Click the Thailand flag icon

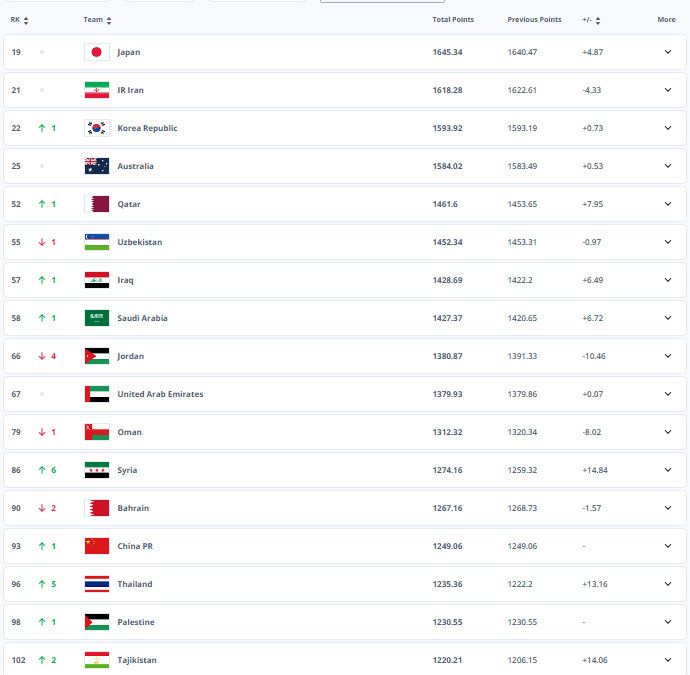click(x=96, y=584)
